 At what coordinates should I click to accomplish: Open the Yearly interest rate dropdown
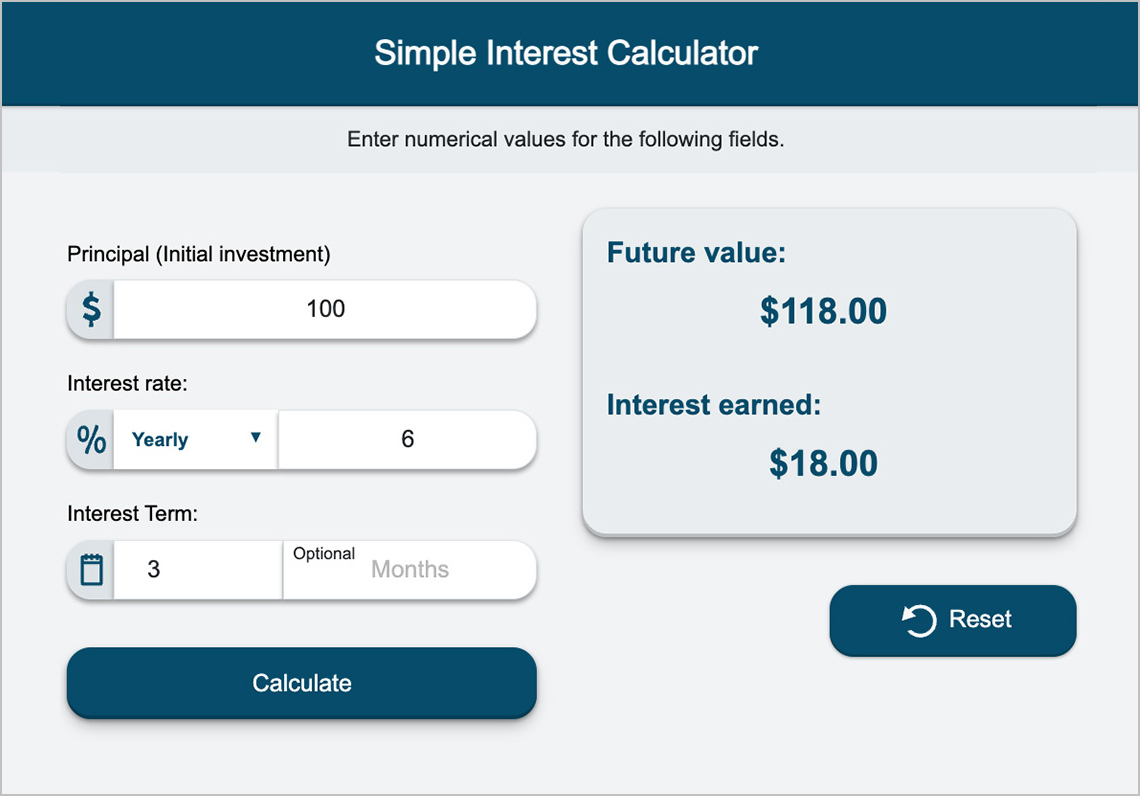[x=195, y=439]
